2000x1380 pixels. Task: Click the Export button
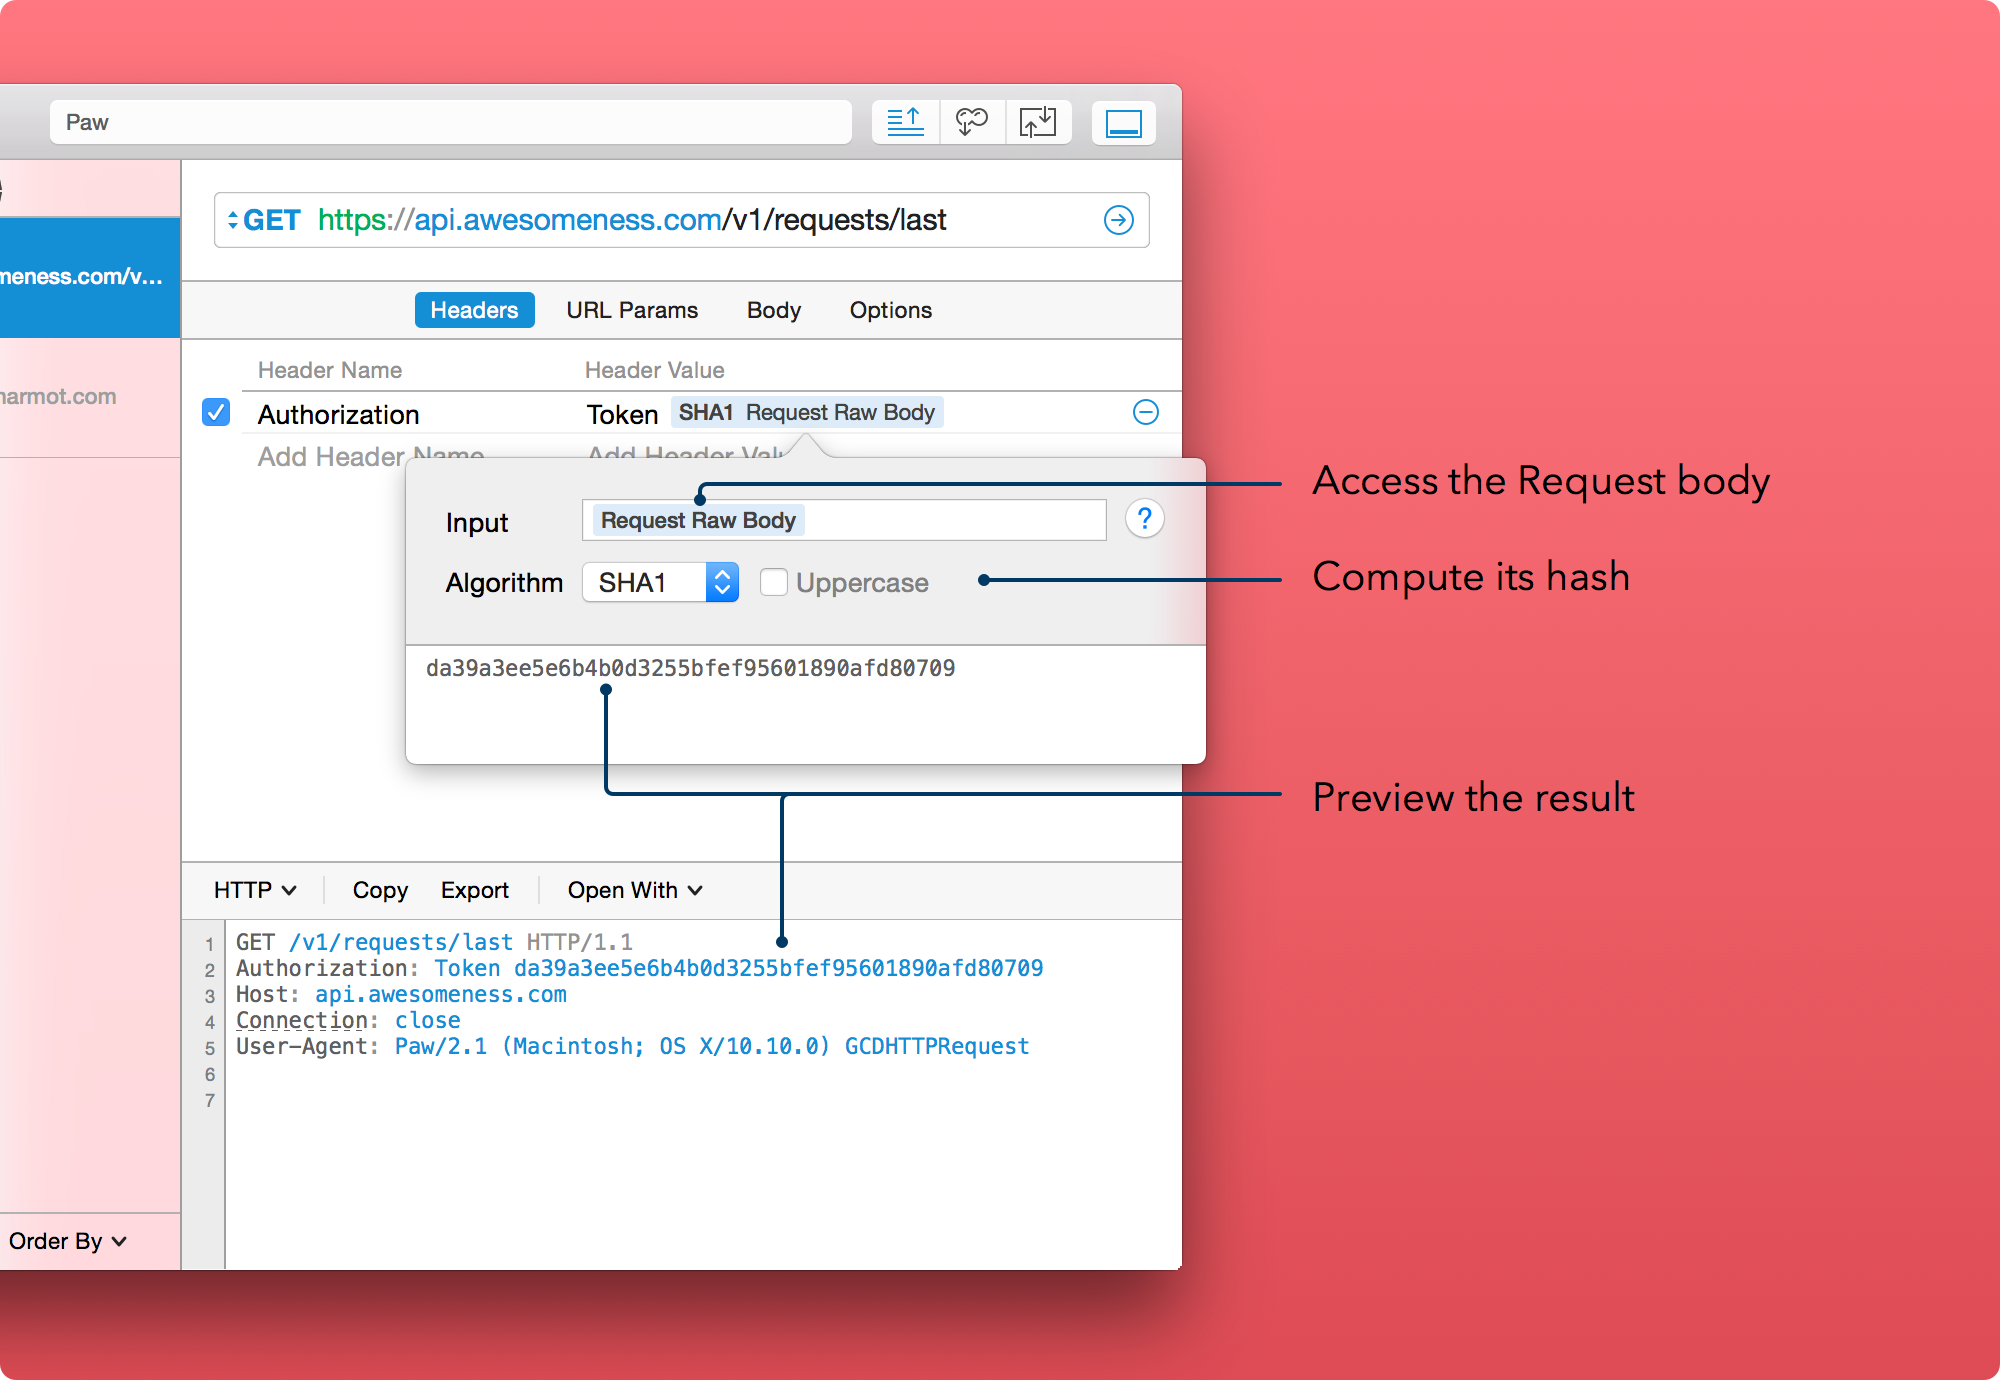475,890
